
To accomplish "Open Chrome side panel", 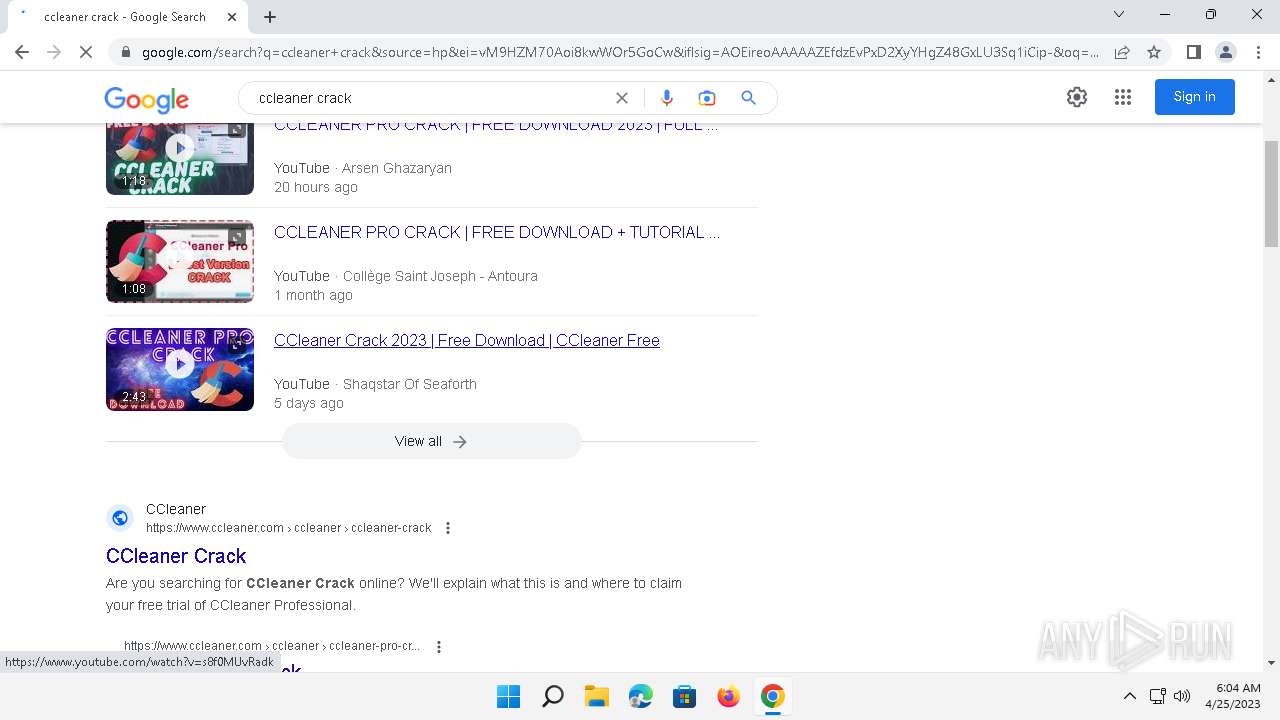I will click(1193, 52).
